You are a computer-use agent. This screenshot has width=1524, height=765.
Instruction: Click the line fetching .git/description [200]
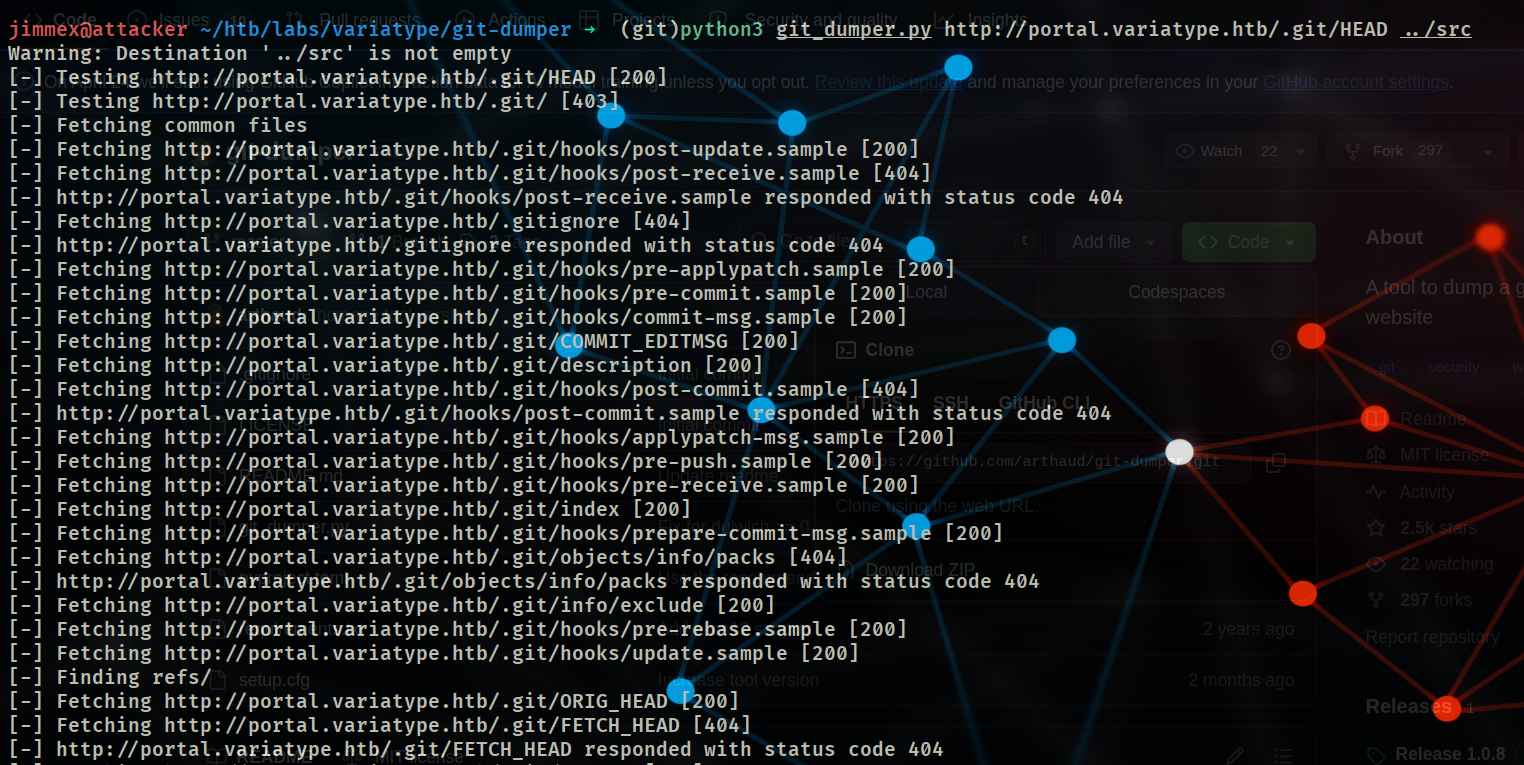[386, 365]
